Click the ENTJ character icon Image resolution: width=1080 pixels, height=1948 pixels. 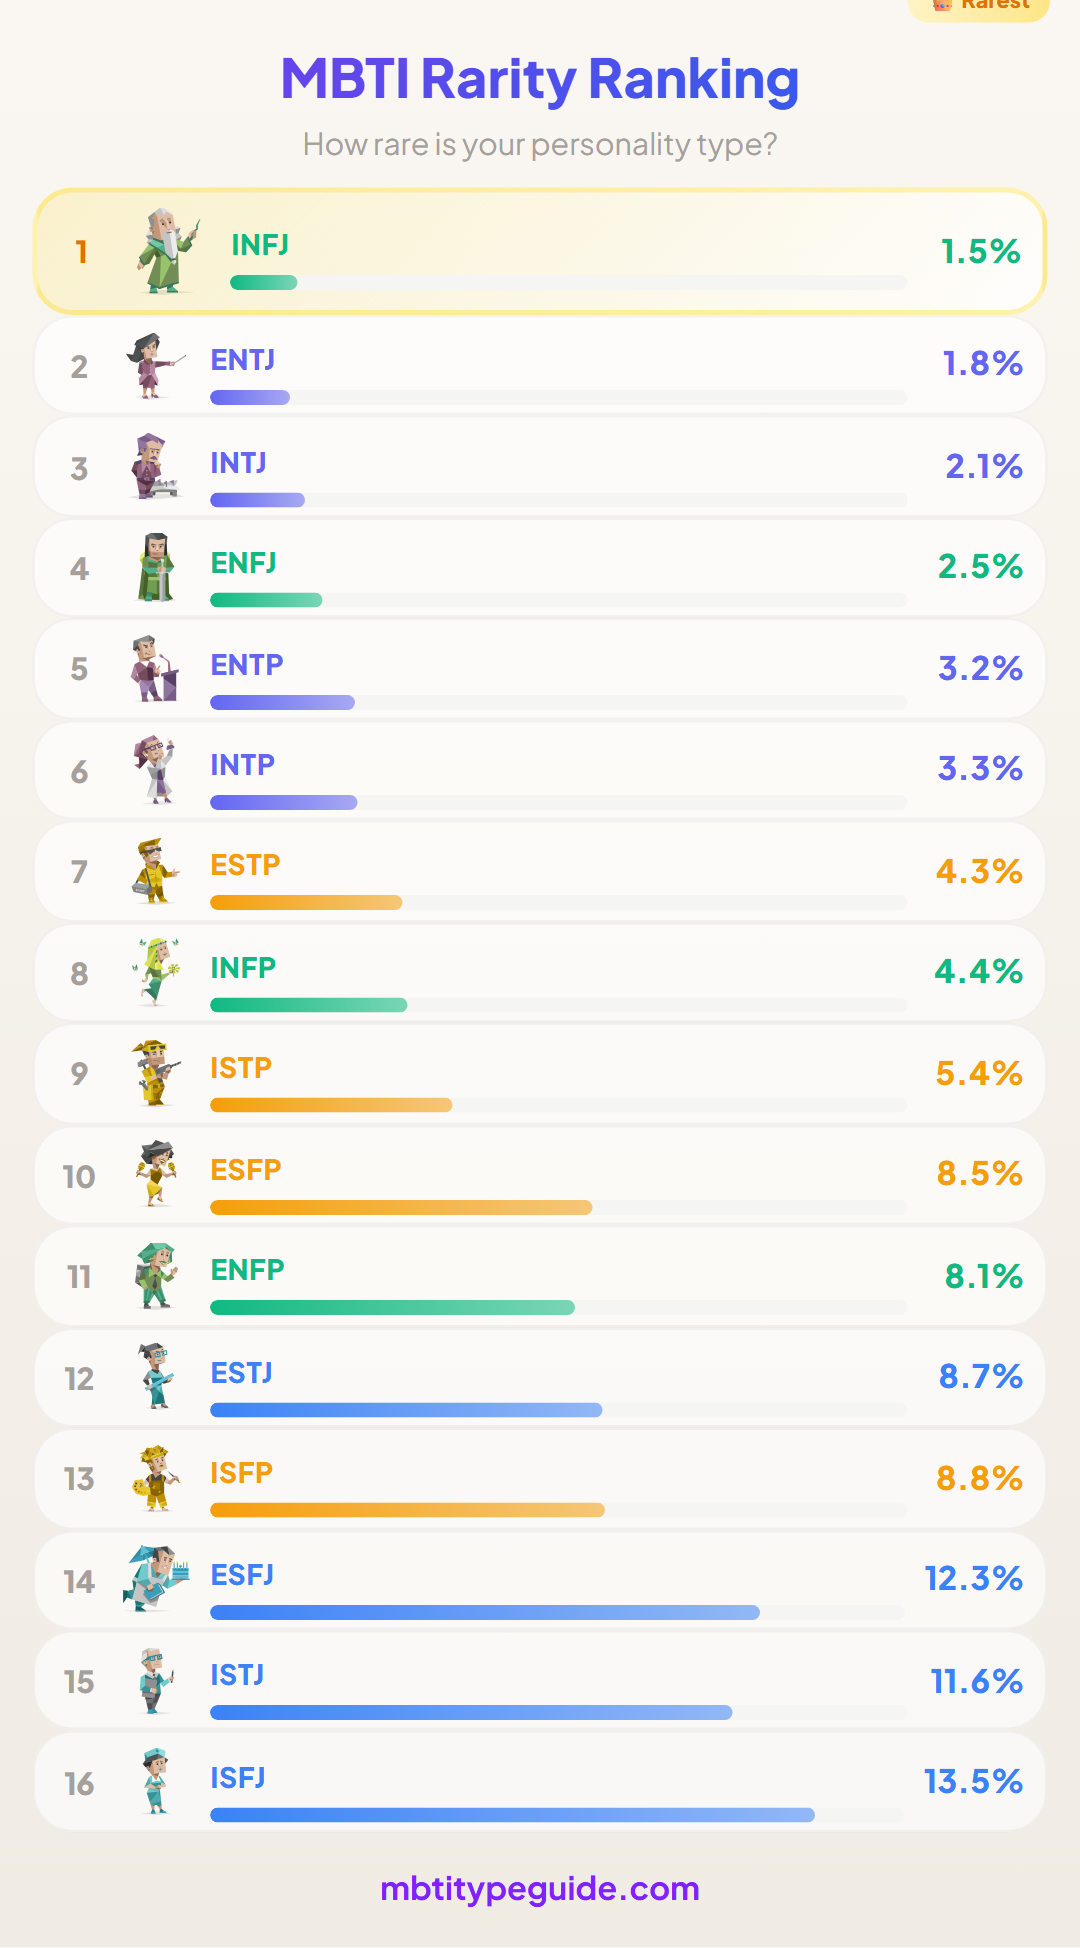(x=155, y=366)
